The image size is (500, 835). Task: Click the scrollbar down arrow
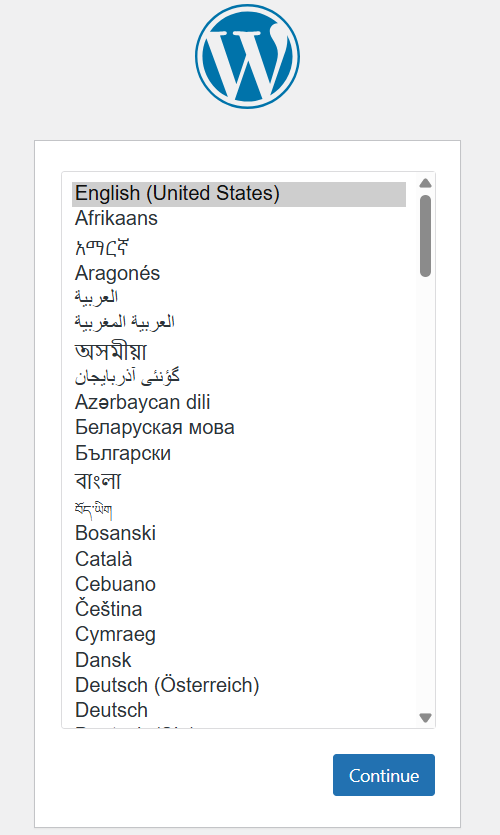click(x=425, y=718)
